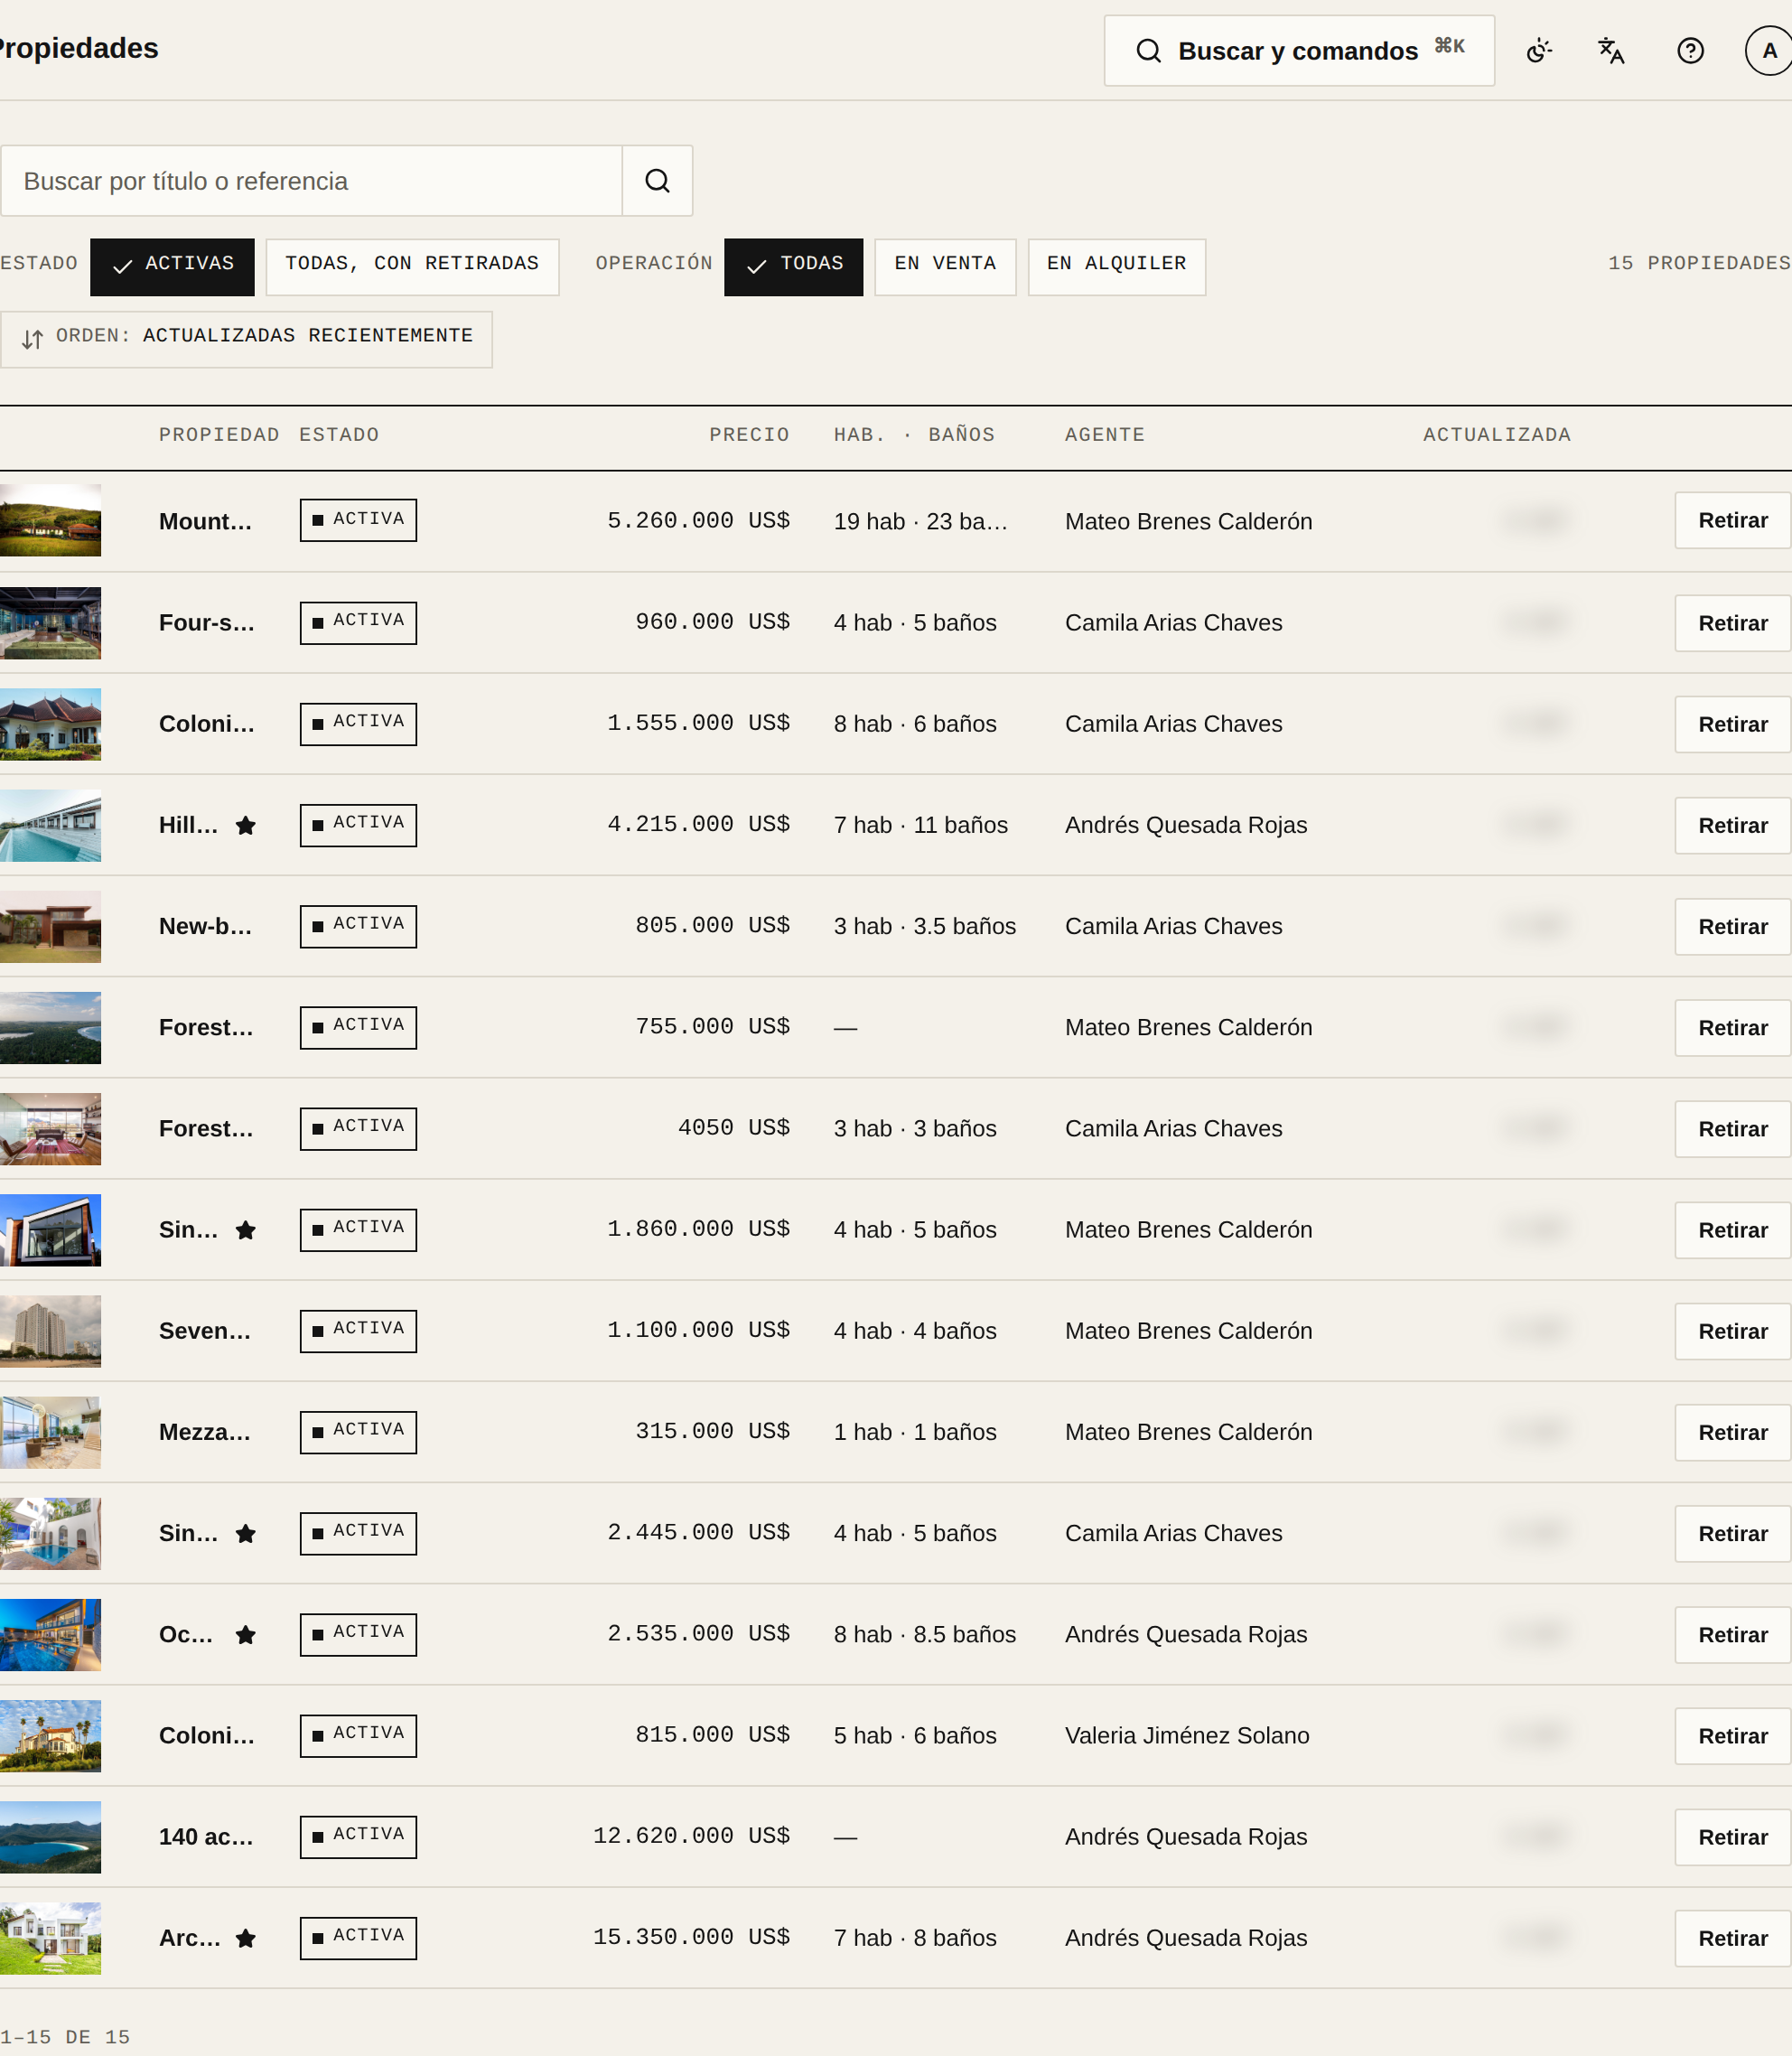The width and height of the screenshot is (1792, 2056).
Task: Click 1–15 de 15 pagination text
Action: click(x=65, y=2037)
